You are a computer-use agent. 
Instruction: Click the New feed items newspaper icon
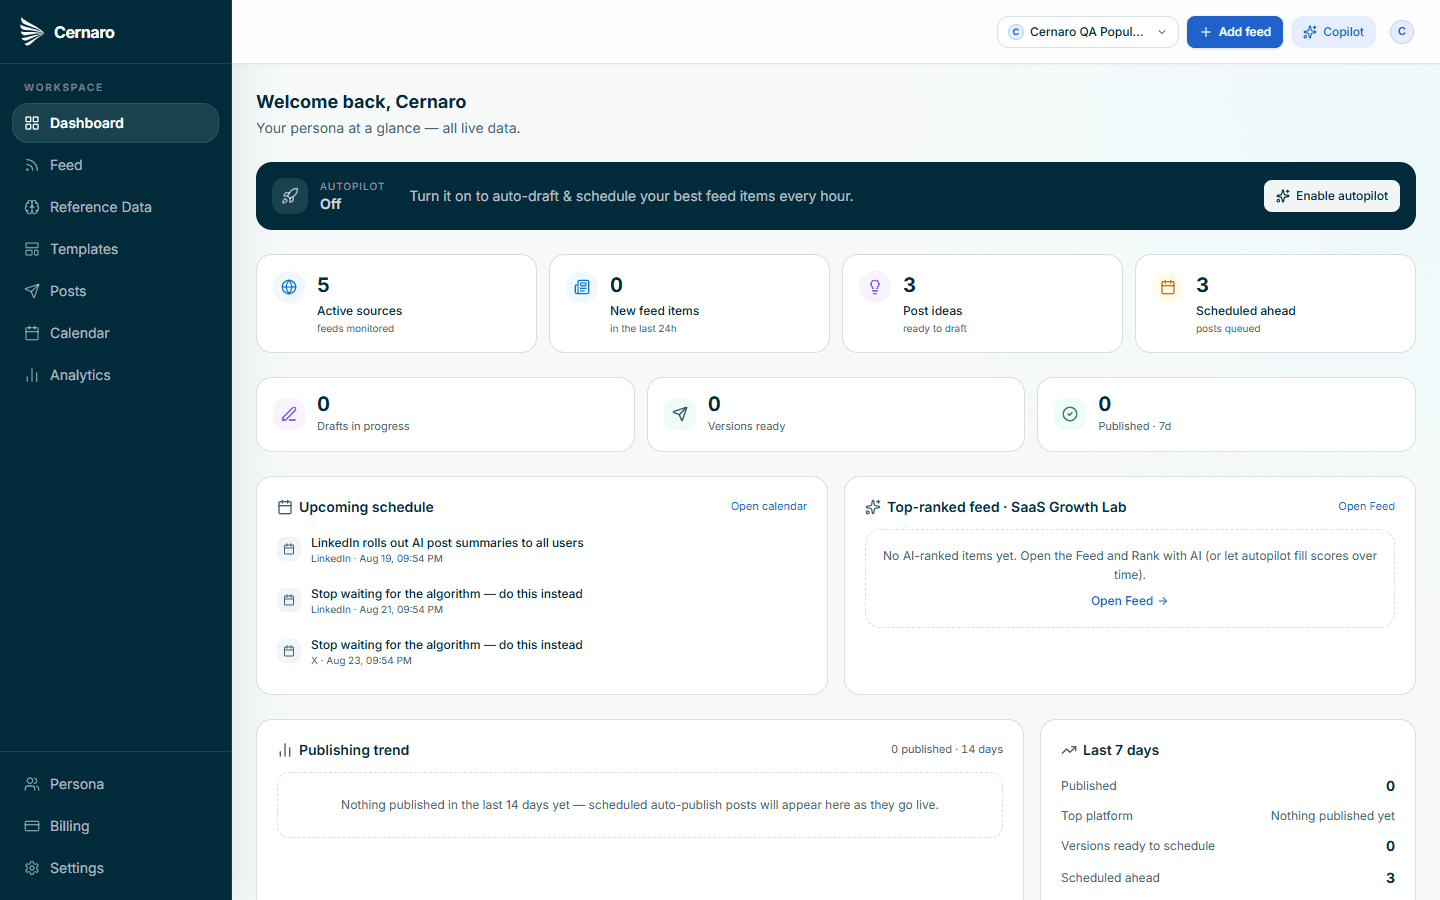(582, 287)
